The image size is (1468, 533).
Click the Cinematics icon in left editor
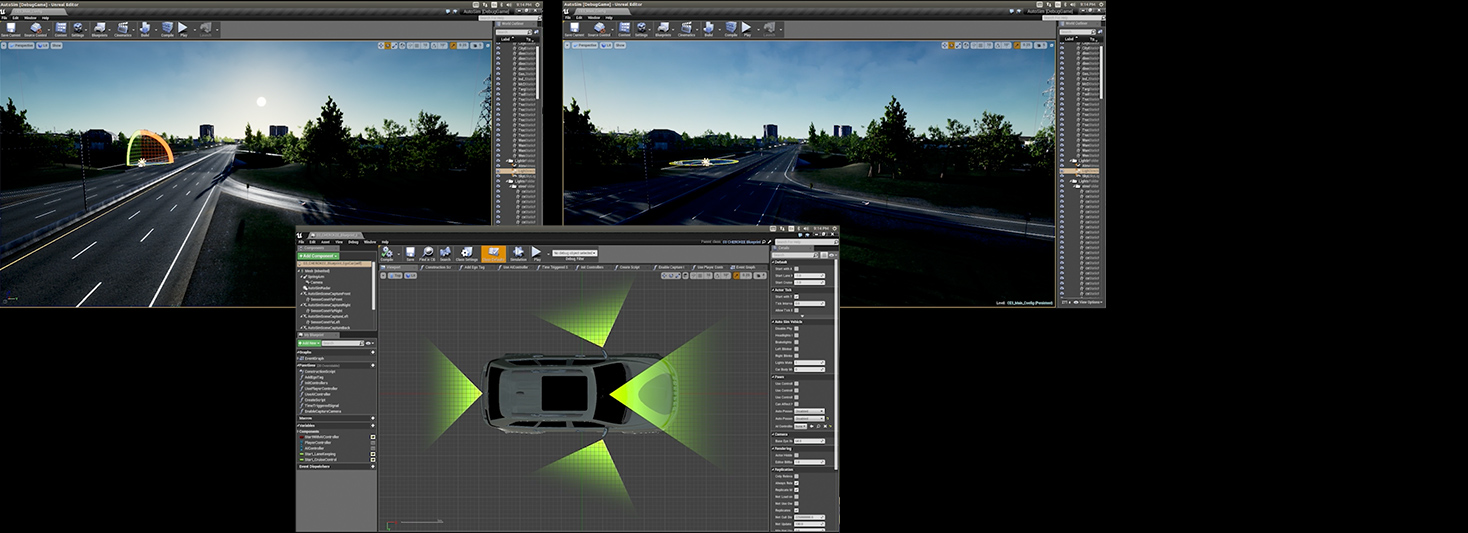(123, 29)
